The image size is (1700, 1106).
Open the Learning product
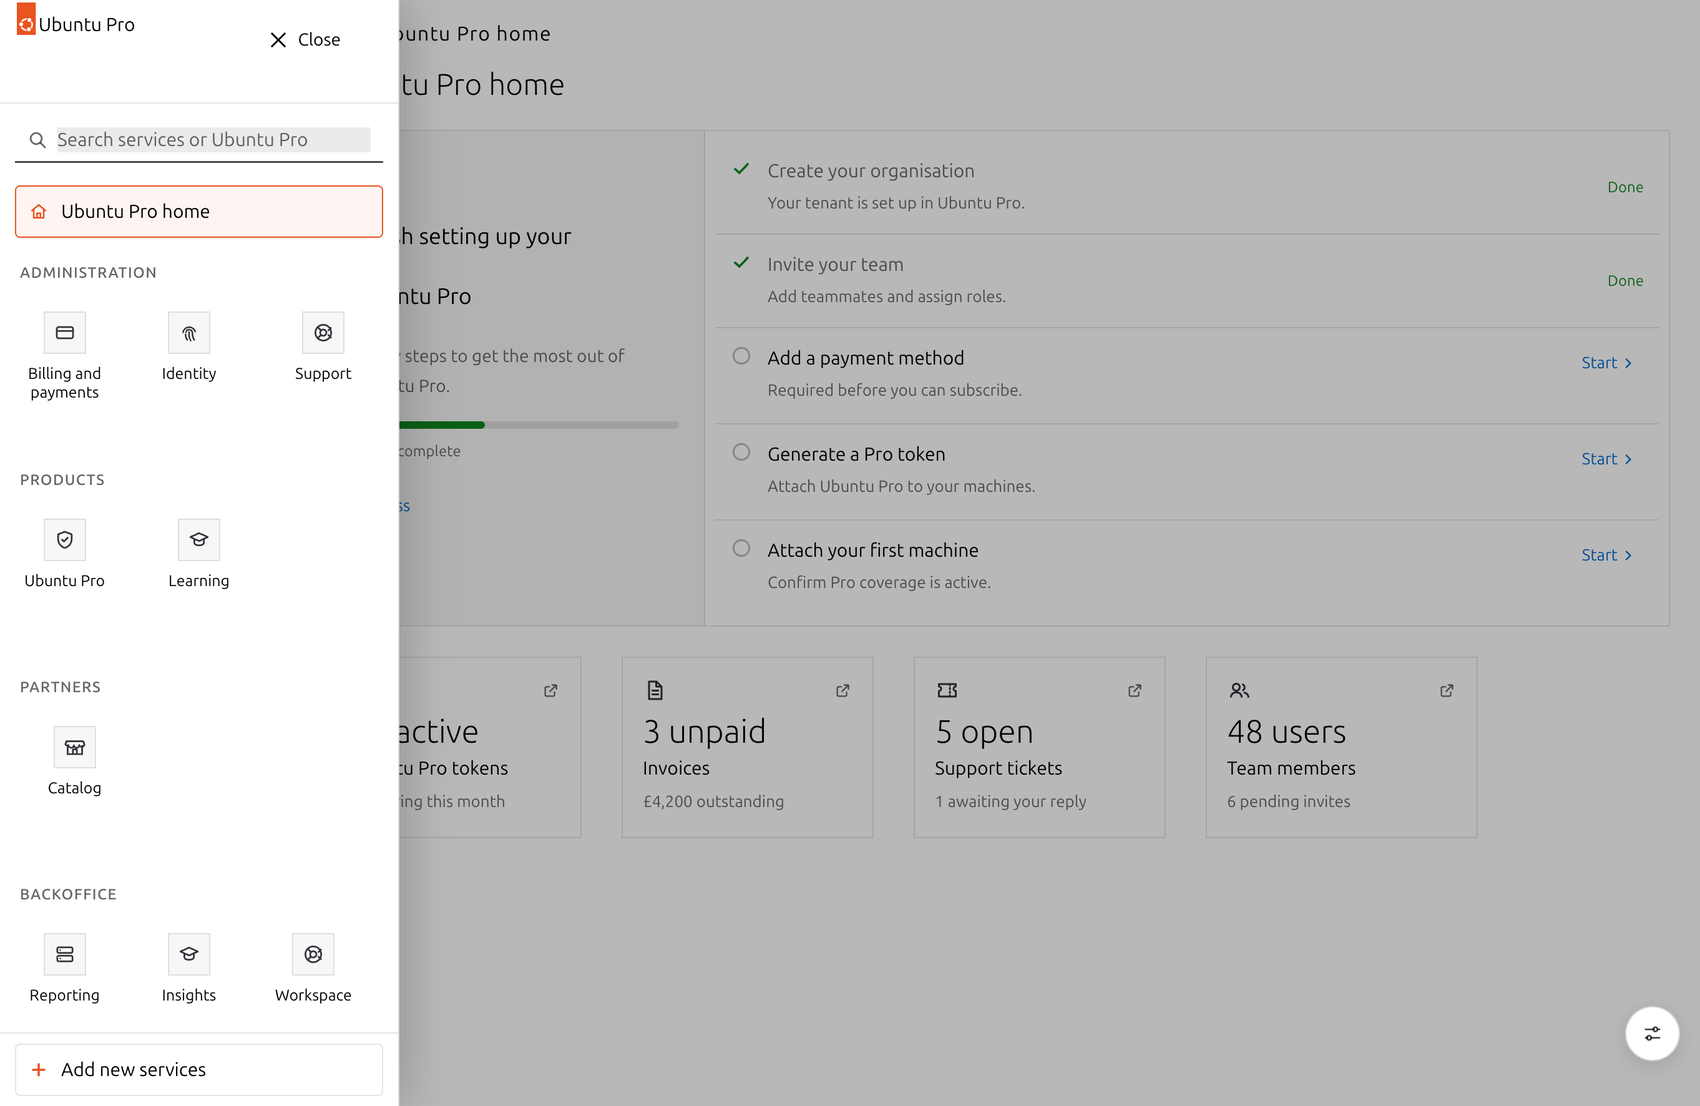199,554
